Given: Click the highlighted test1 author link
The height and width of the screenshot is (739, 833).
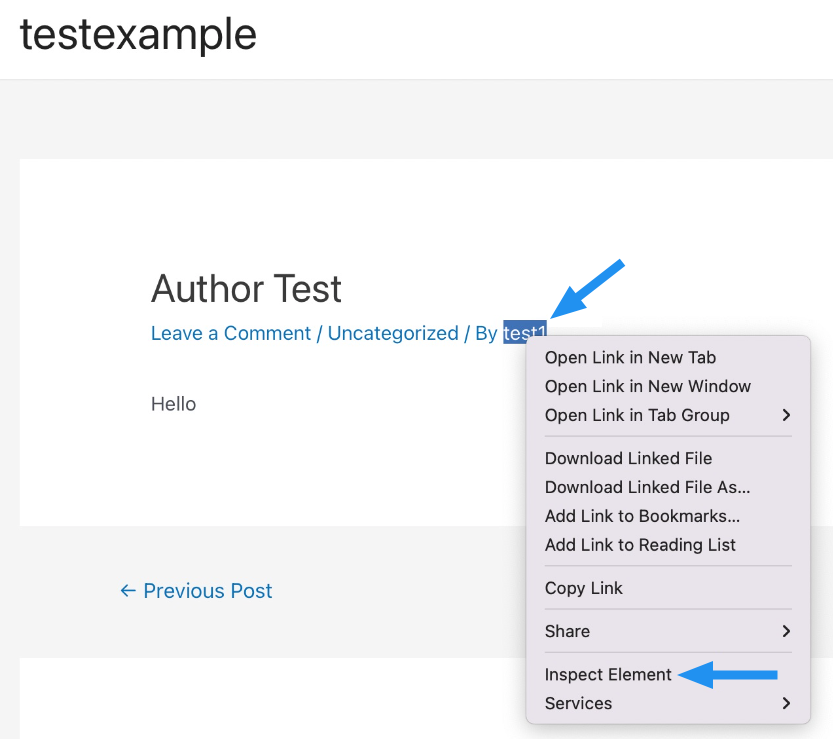Looking at the screenshot, I should coord(525,333).
